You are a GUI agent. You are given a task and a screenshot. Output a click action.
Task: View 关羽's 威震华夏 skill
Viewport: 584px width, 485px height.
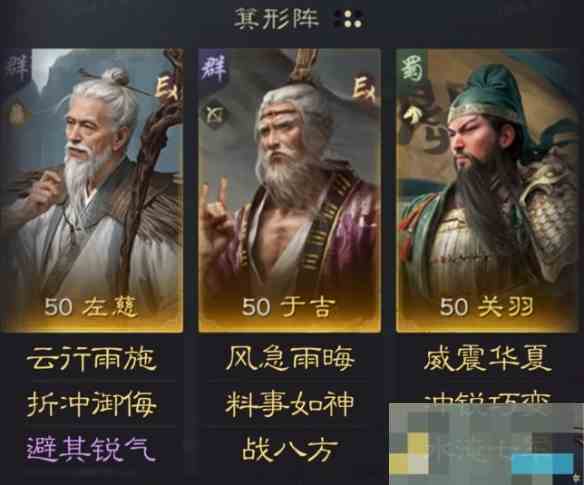487,358
